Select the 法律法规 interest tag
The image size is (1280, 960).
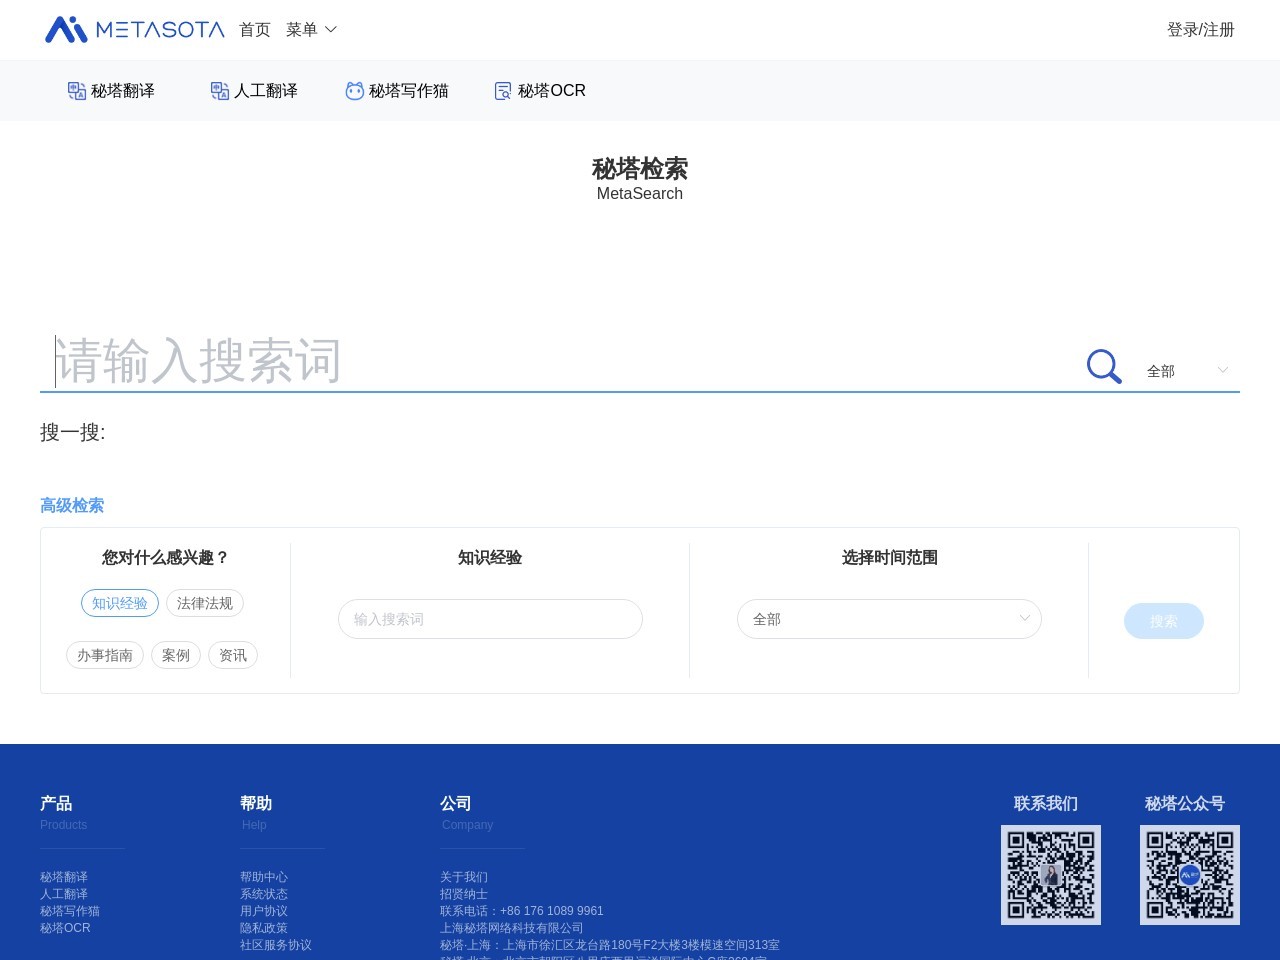coord(205,603)
